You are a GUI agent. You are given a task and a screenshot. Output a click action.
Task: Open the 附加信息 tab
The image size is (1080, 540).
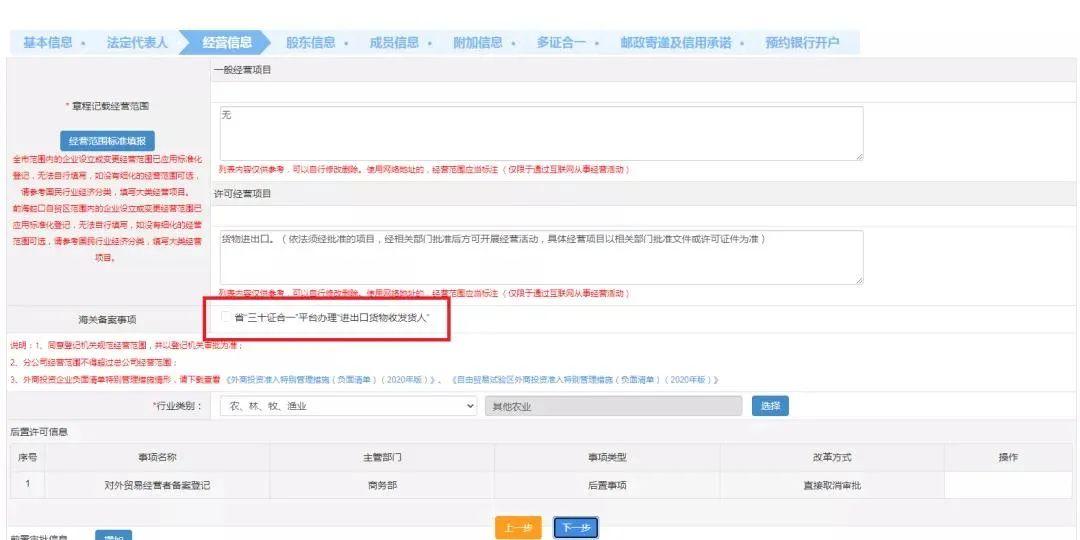478,43
